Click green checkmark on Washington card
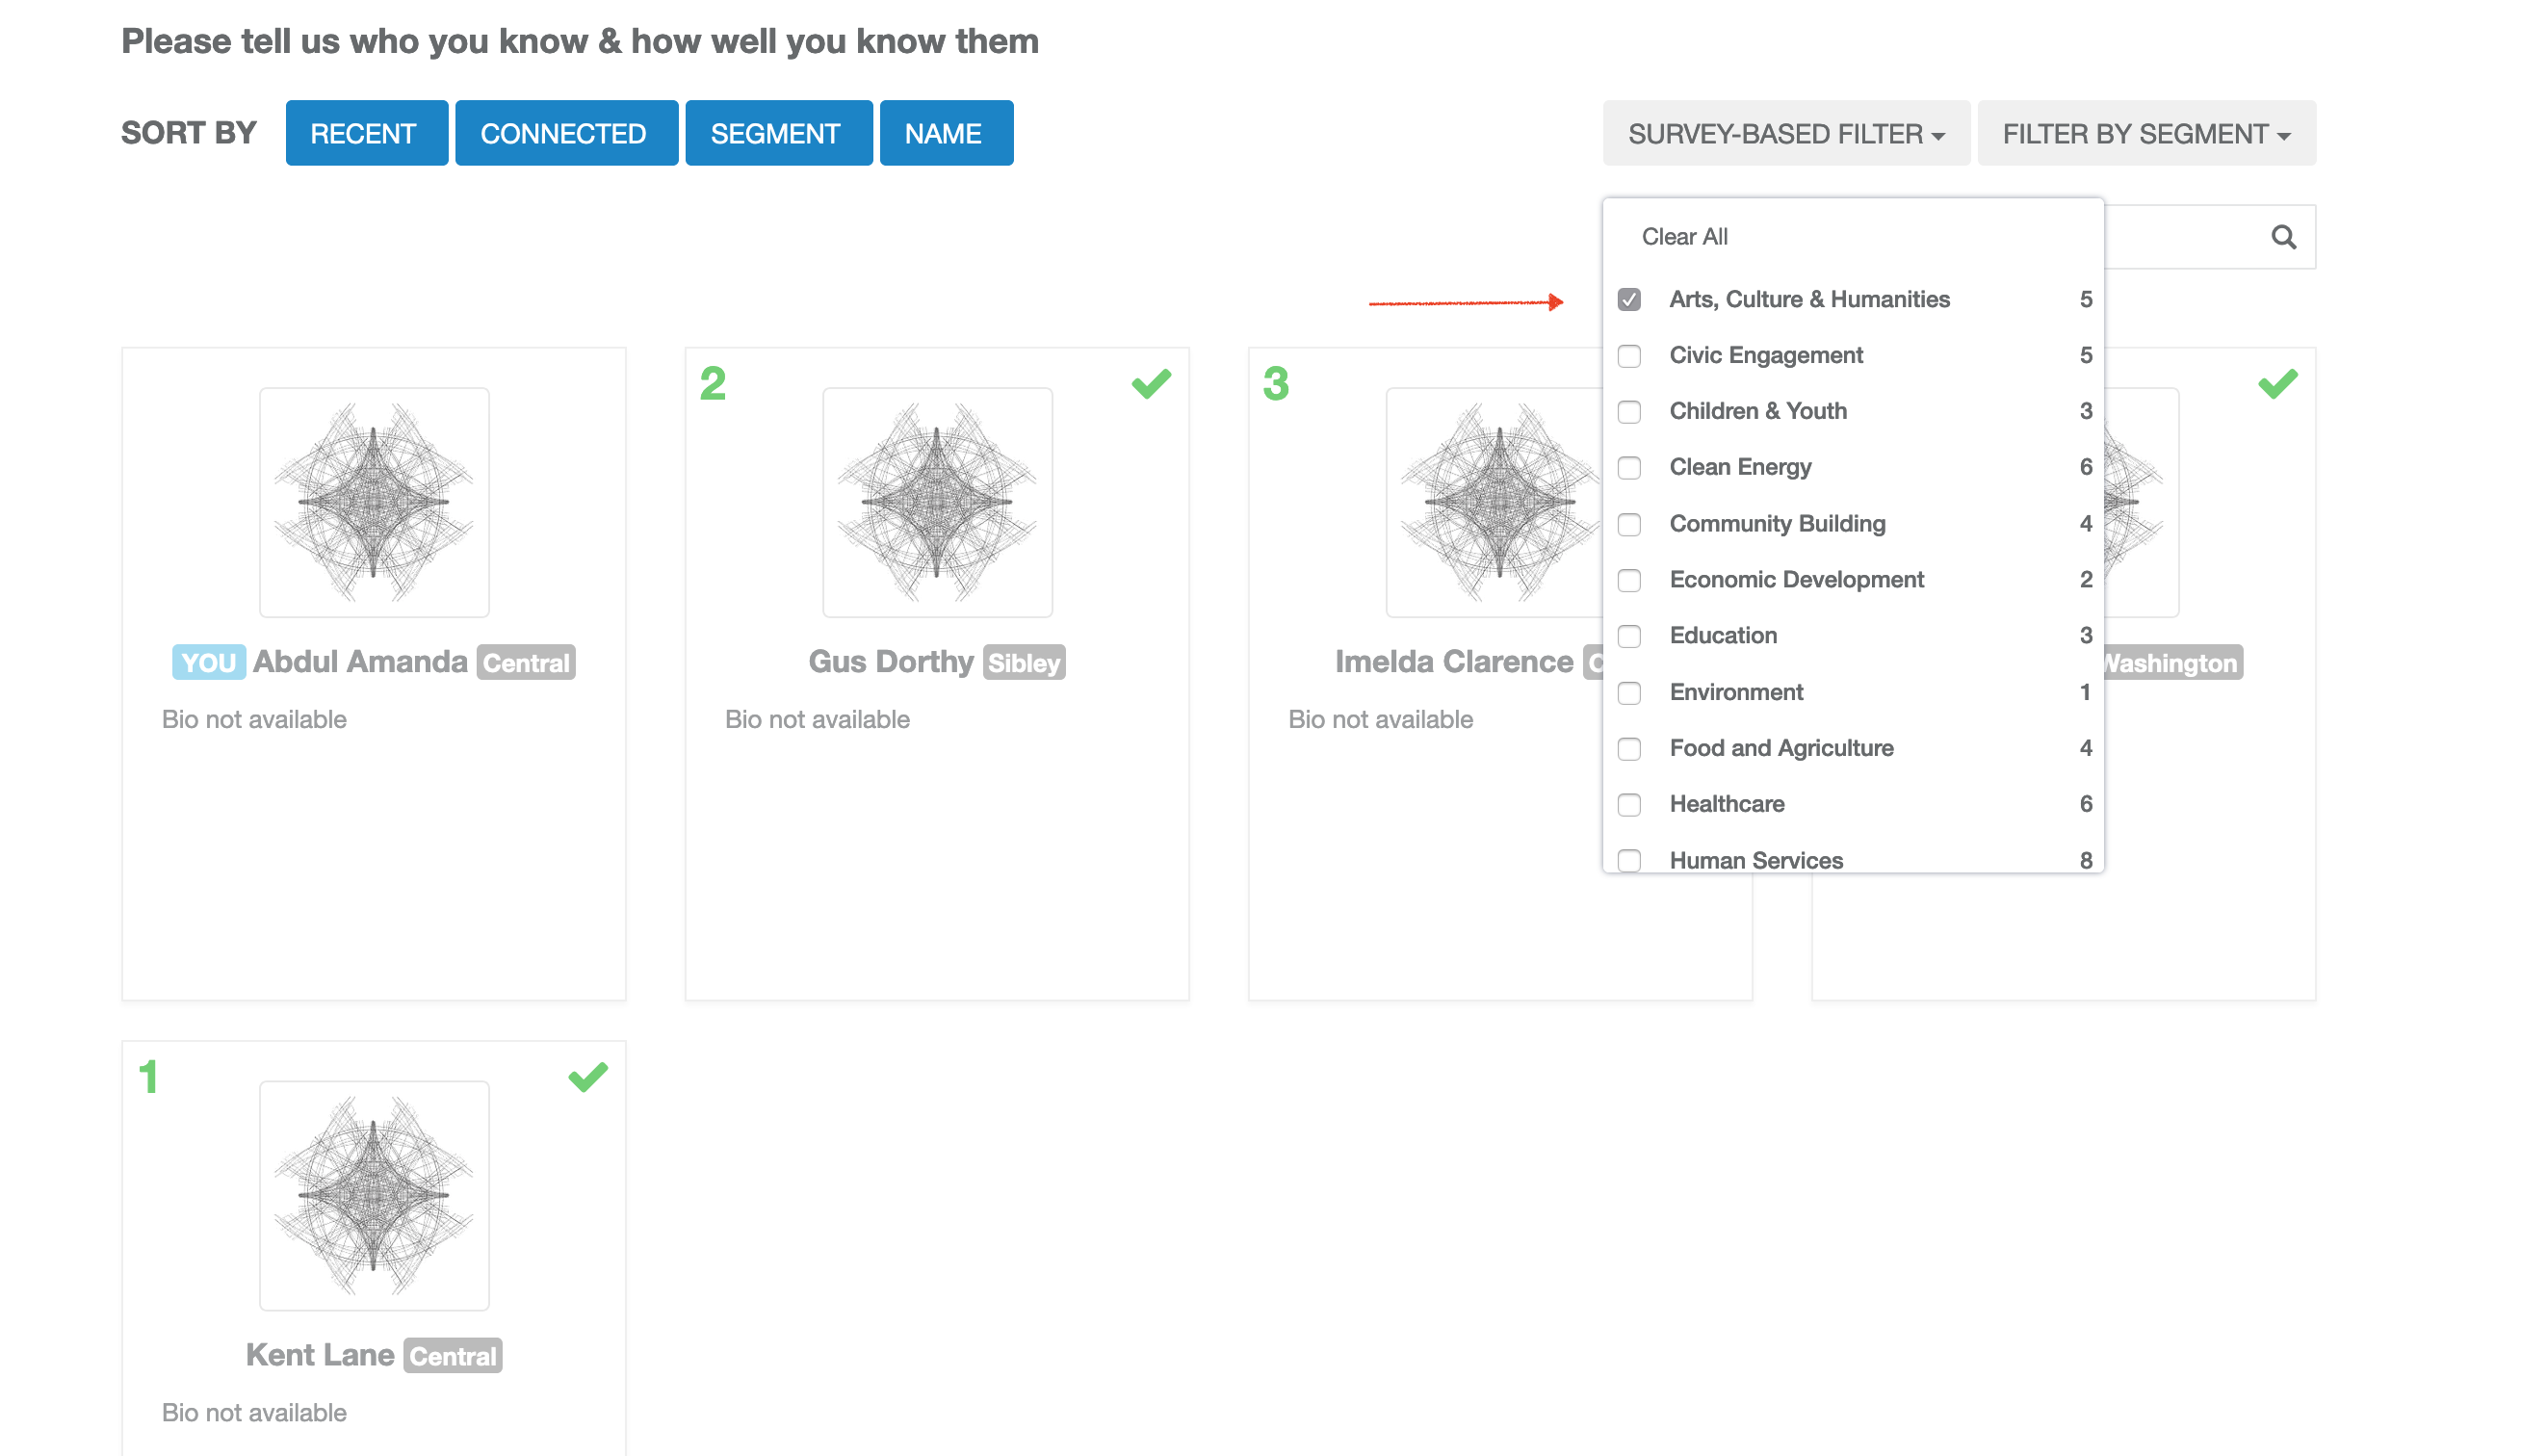Screen dimensions: 2521x1456 [x=2276, y=384]
